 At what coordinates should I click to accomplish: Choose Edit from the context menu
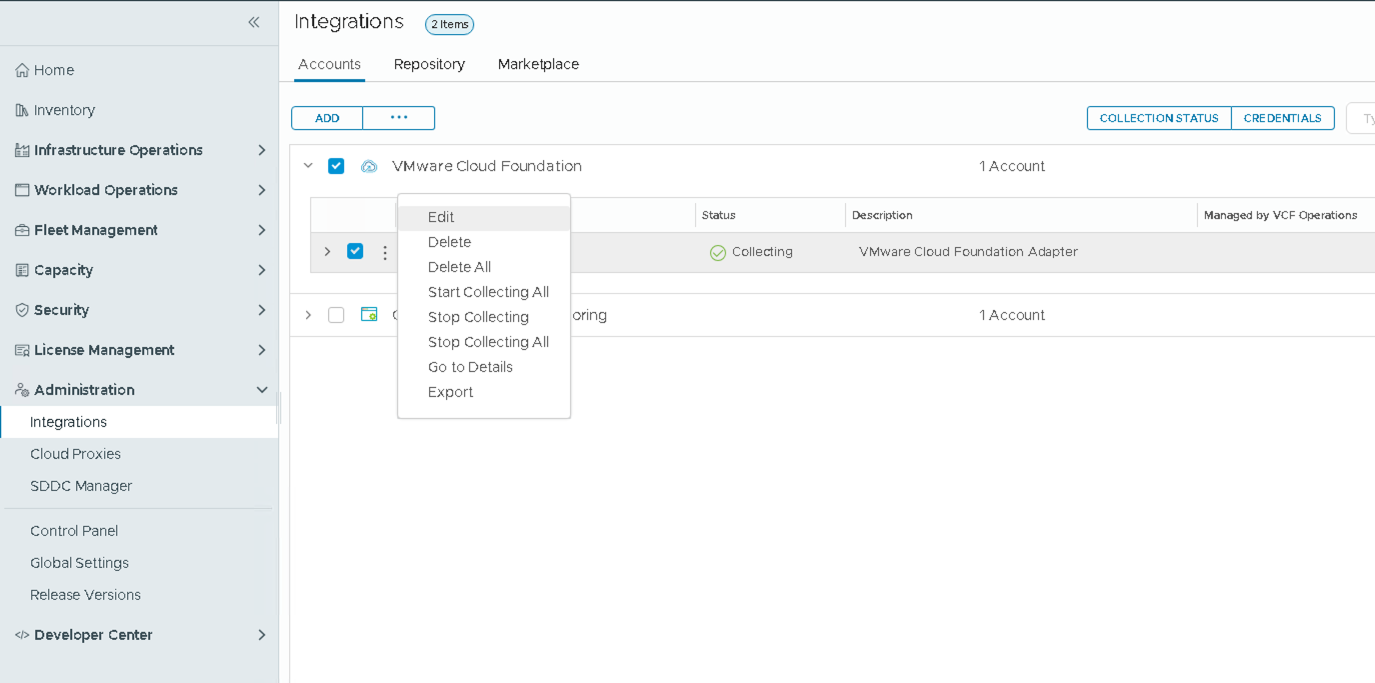pos(440,216)
